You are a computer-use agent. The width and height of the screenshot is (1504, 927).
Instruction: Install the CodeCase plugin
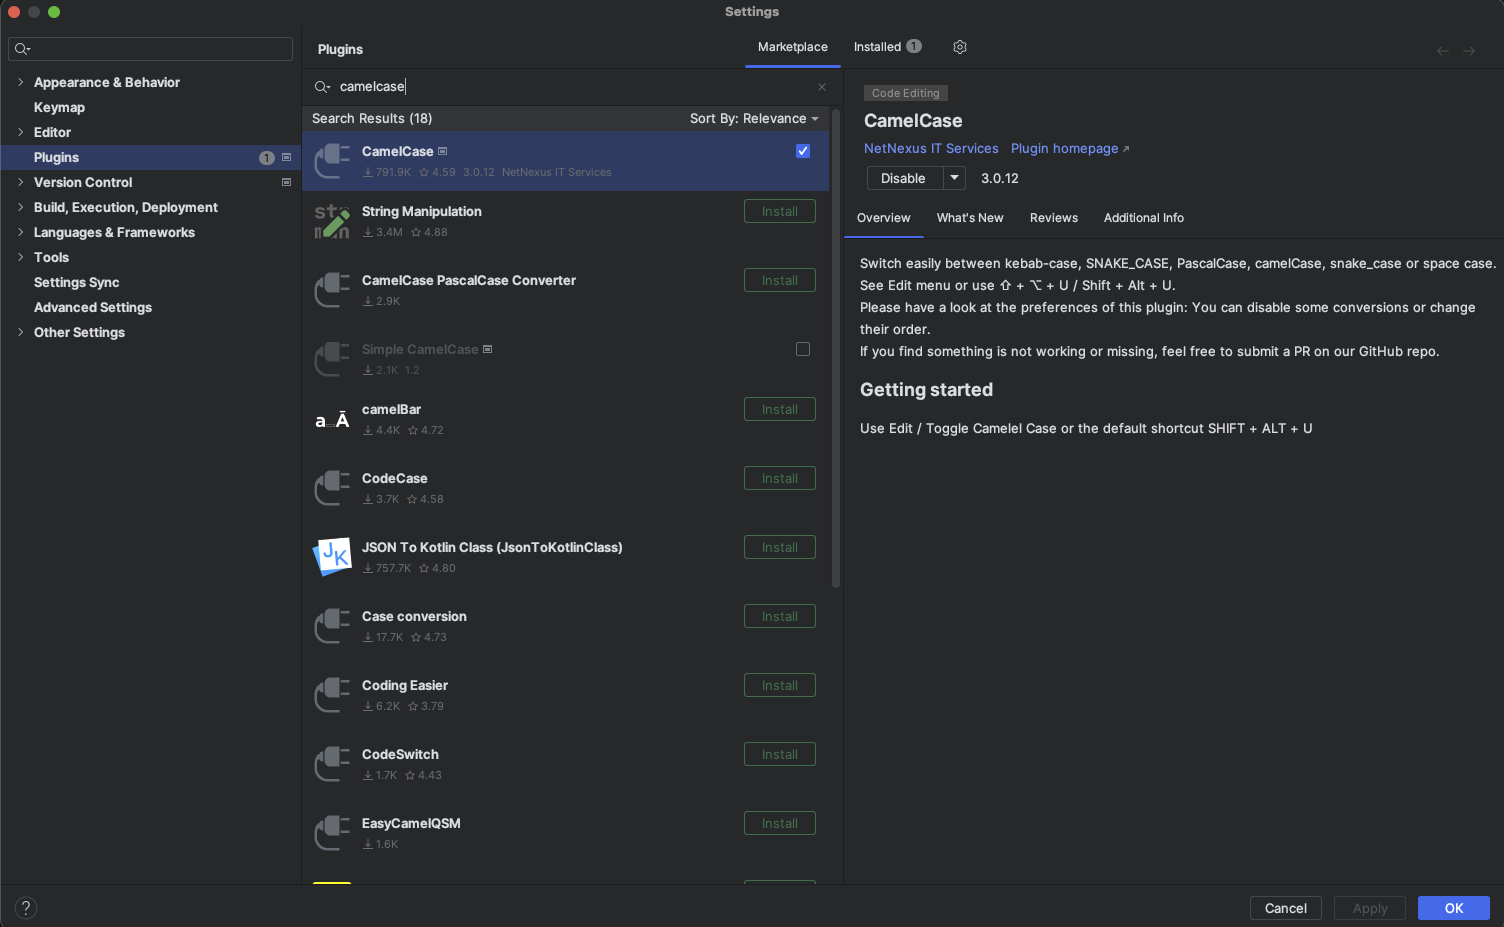pos(780,478)
